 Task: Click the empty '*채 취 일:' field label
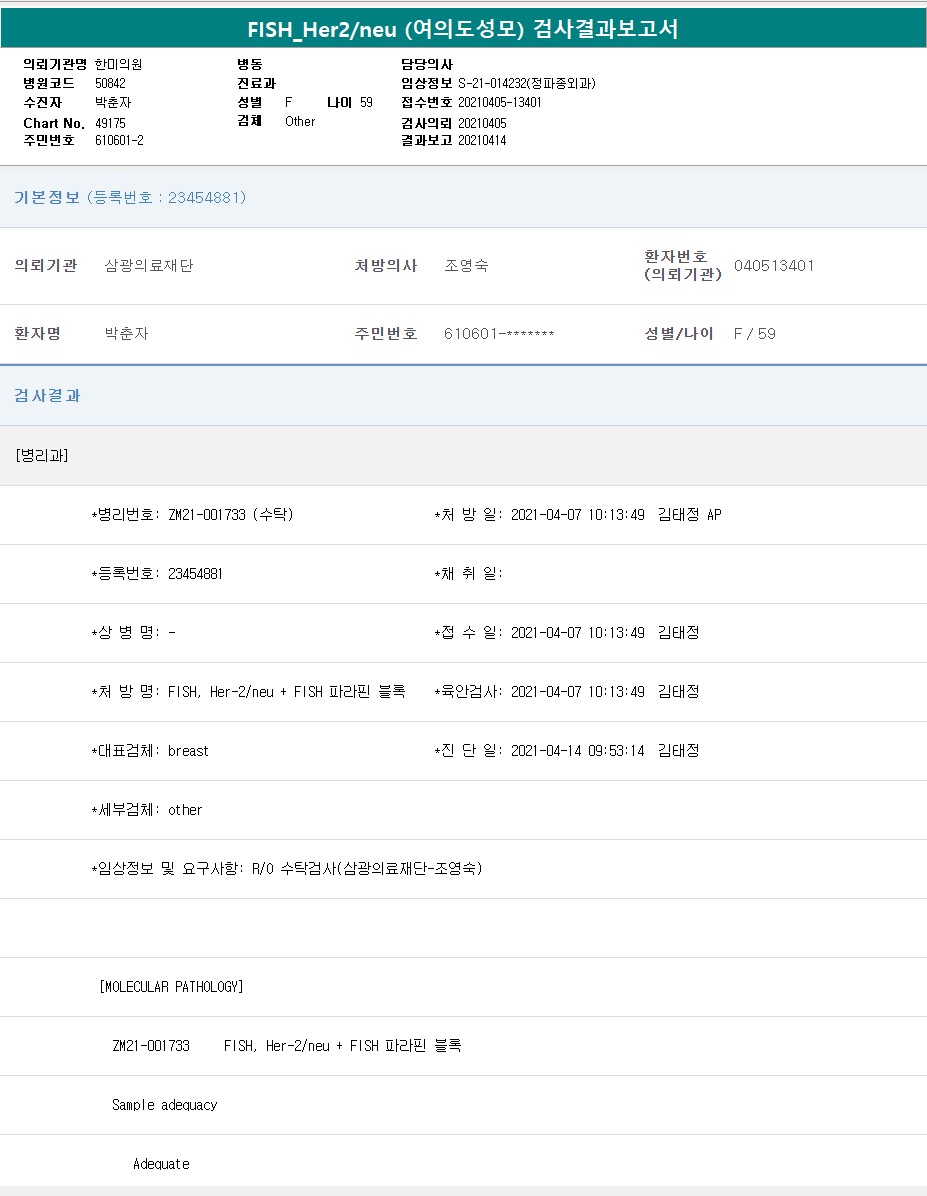[x=468, y=574]
